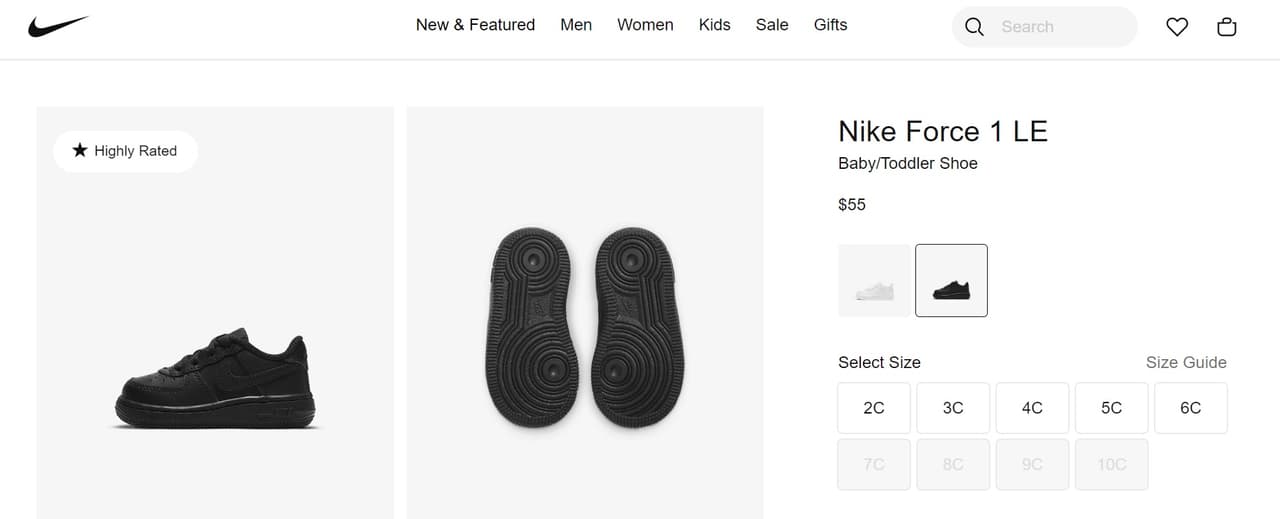1280x519 pixels.
Task: Choose size 4C
Action: [1032, 408]
